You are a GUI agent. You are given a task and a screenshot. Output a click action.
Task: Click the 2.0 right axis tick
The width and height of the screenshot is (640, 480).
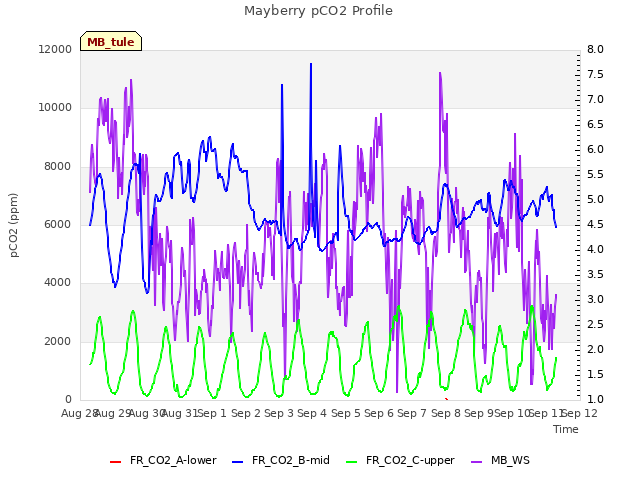[x=595, y=349]
